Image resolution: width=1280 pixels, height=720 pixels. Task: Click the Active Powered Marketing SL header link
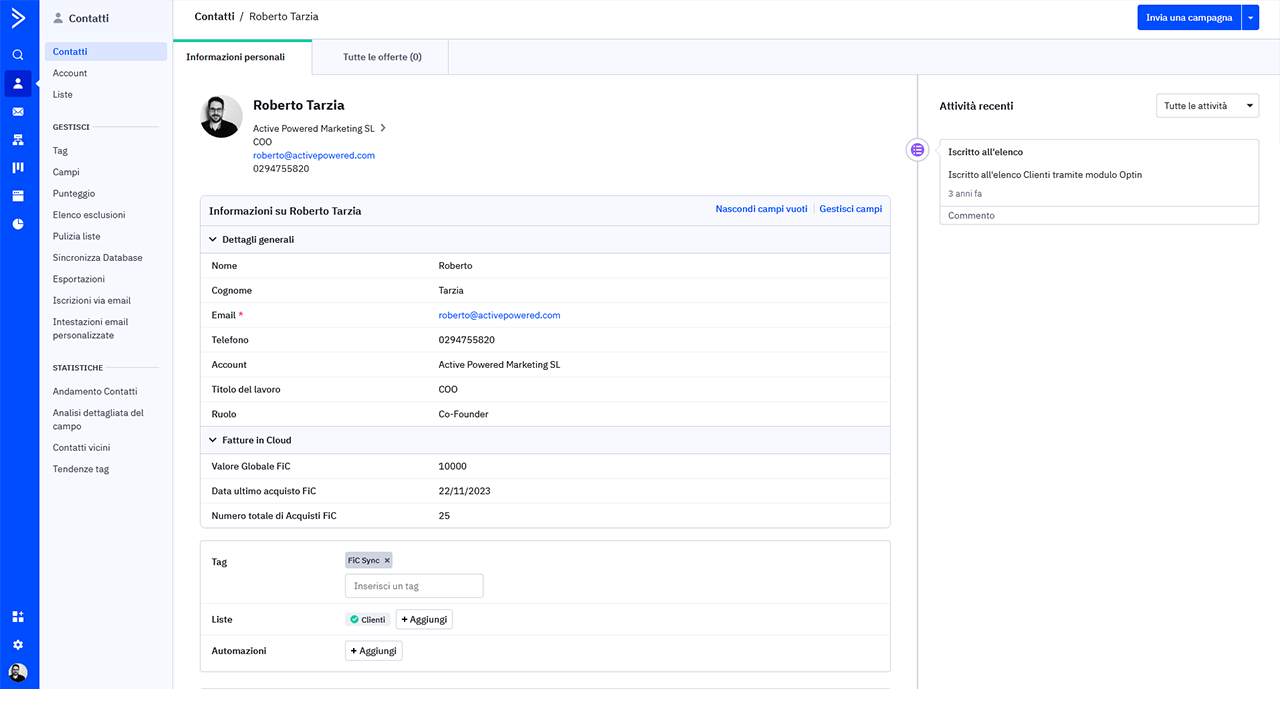click(x=314, y=128)
